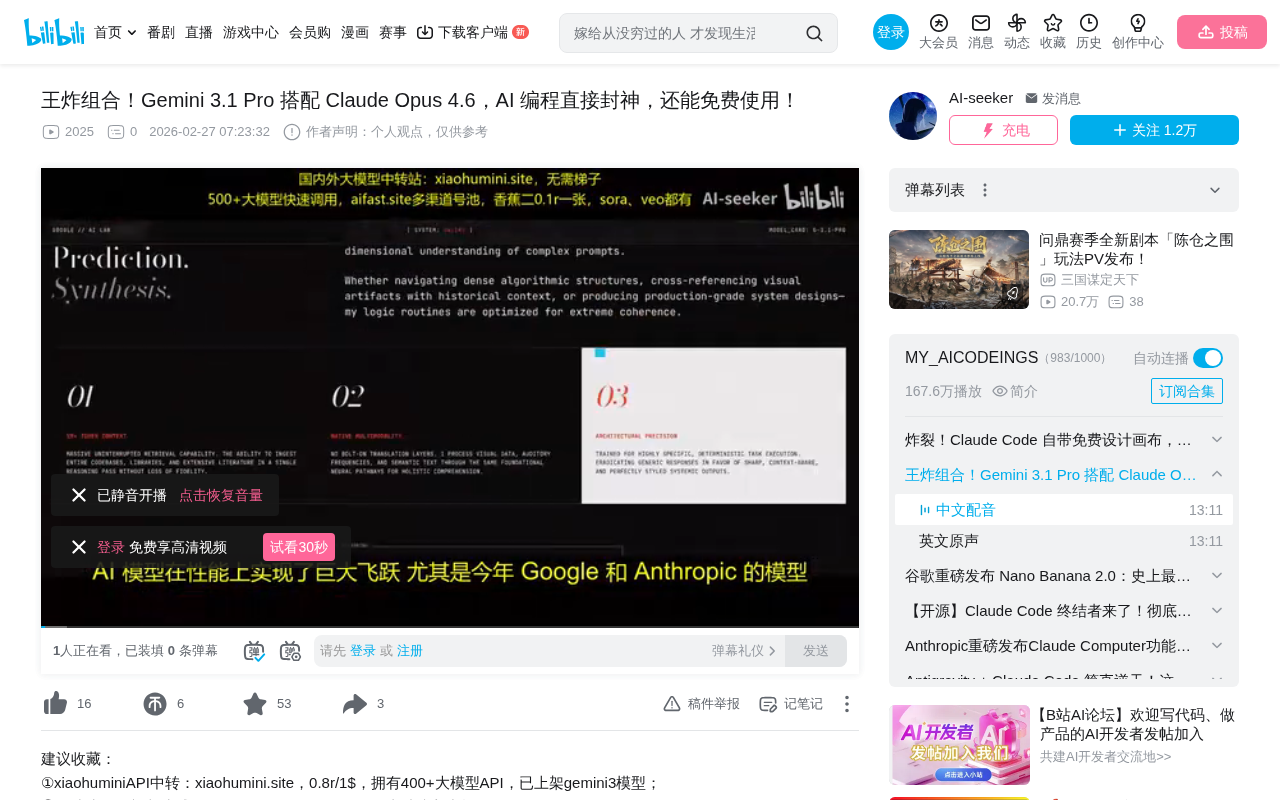
Task: Click the 下载客户端 download icon
Action: [425, 32]
